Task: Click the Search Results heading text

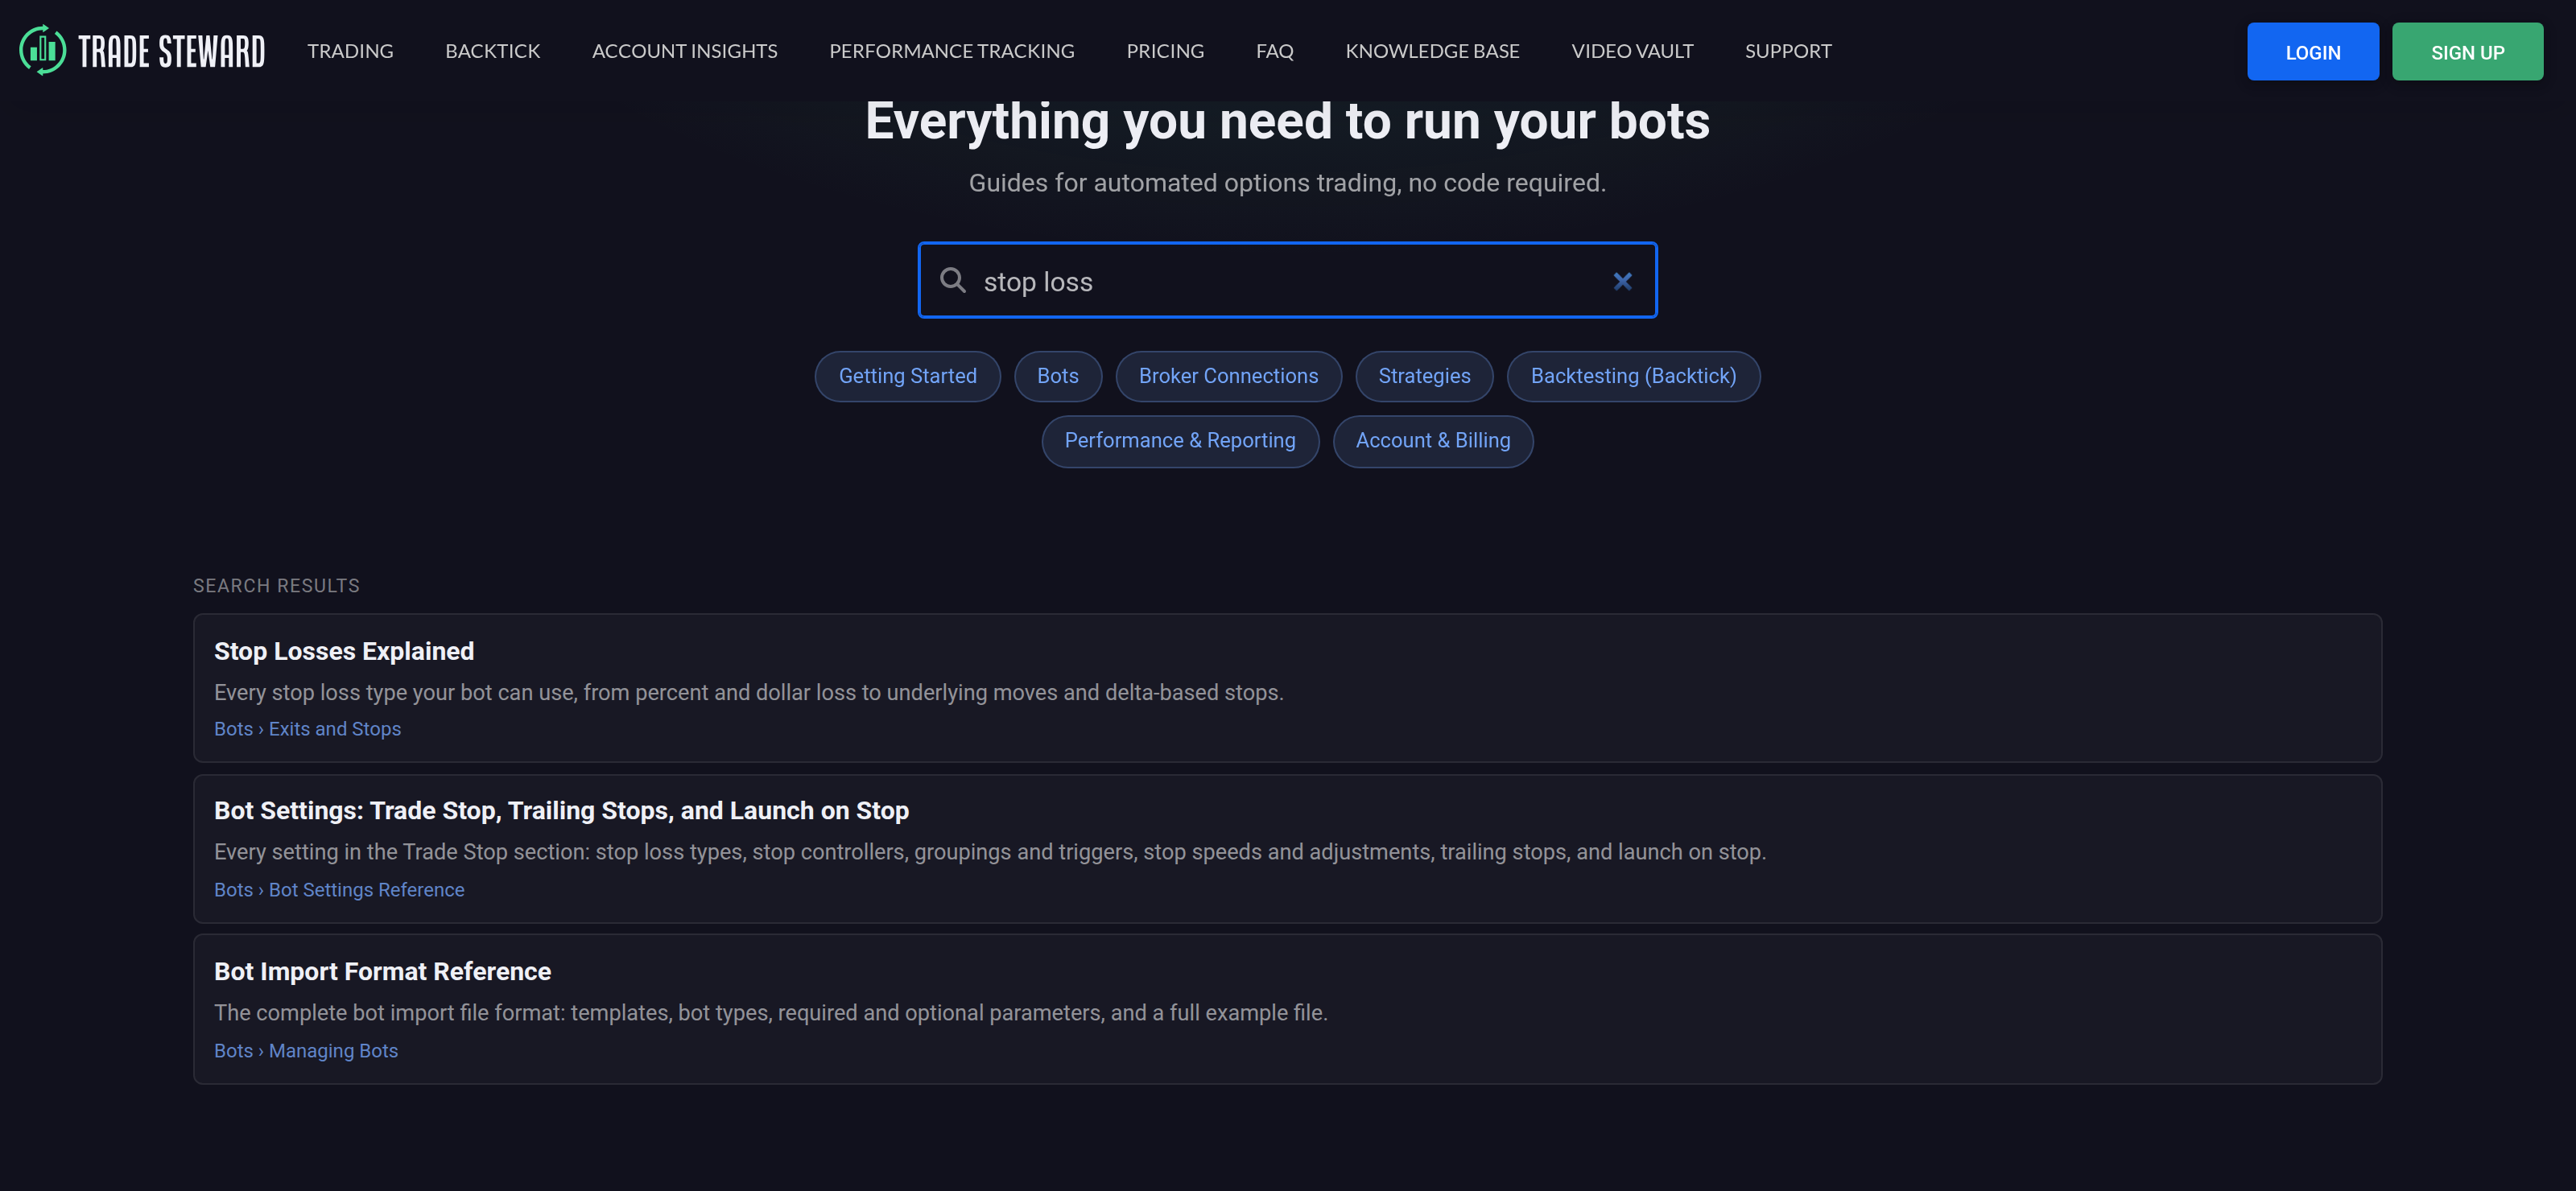Action: (276, 586)
